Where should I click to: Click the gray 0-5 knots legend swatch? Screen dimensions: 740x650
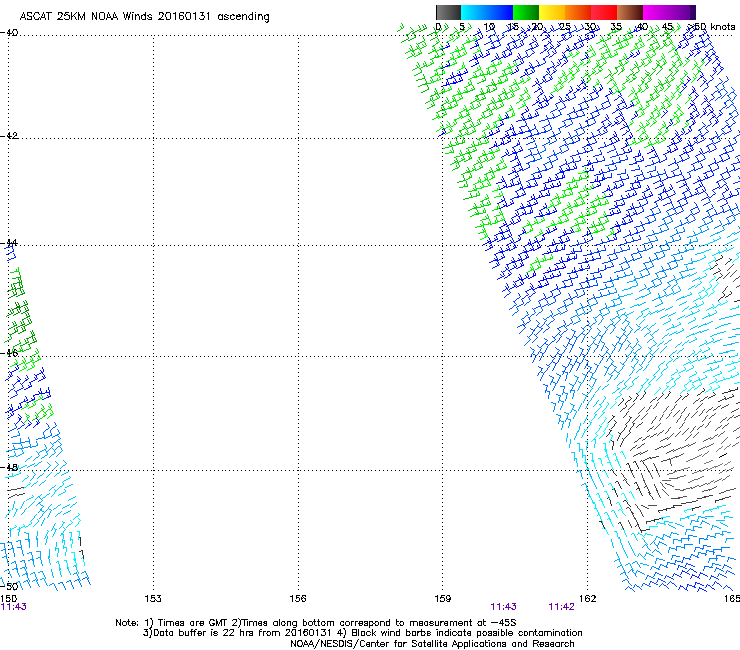pos(448,12)
